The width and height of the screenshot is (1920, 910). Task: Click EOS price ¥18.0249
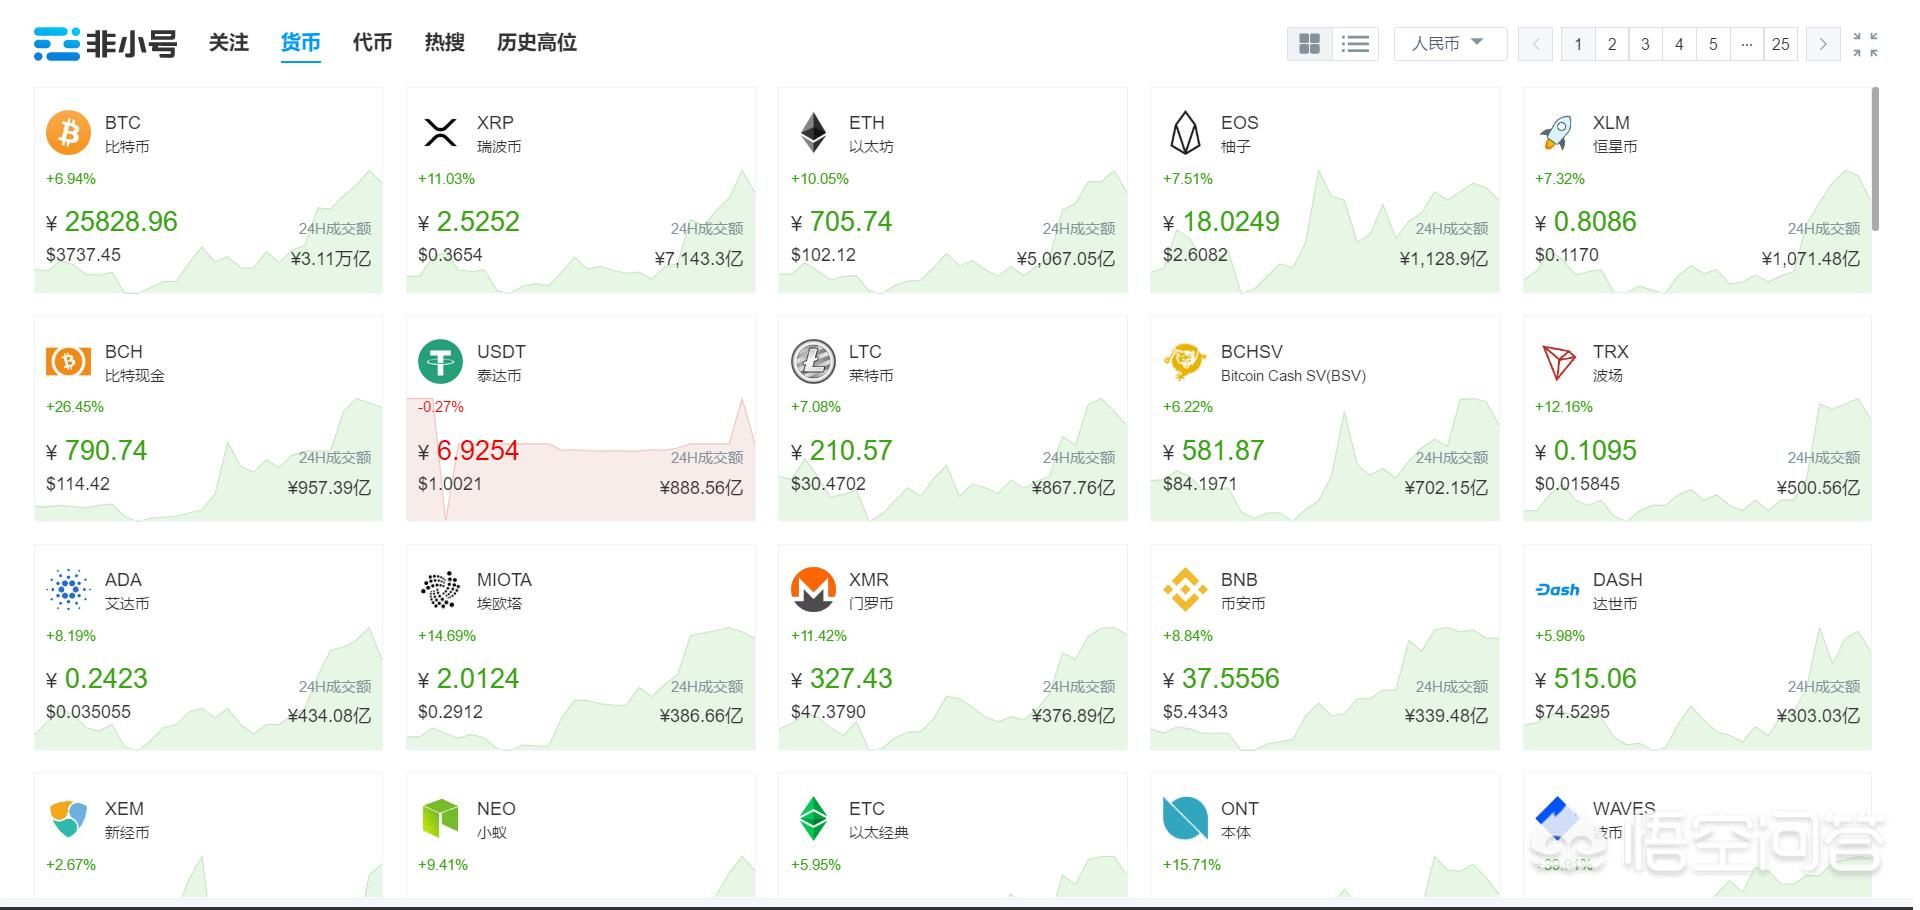1221,221
